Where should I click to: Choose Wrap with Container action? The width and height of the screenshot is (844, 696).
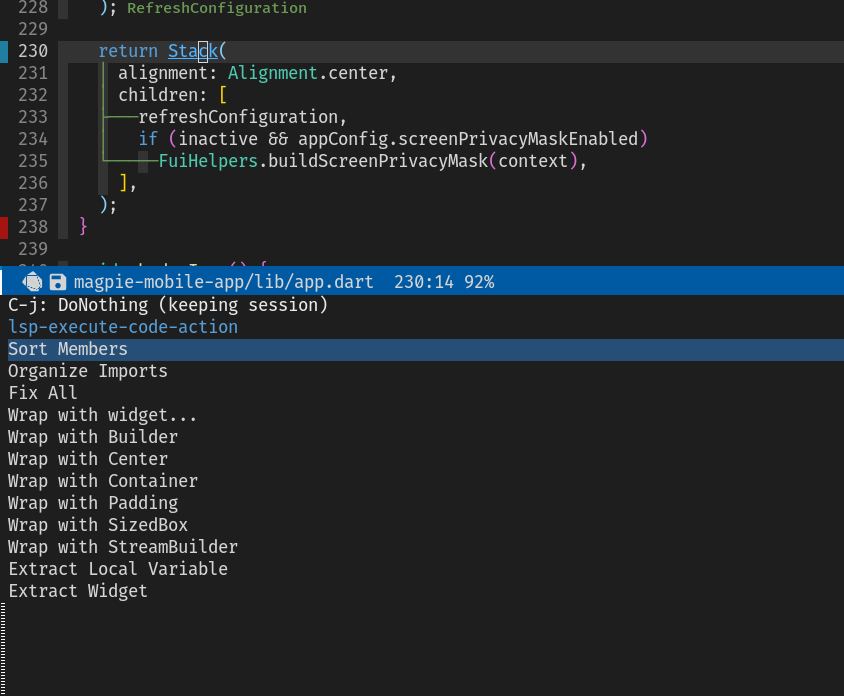103,481
